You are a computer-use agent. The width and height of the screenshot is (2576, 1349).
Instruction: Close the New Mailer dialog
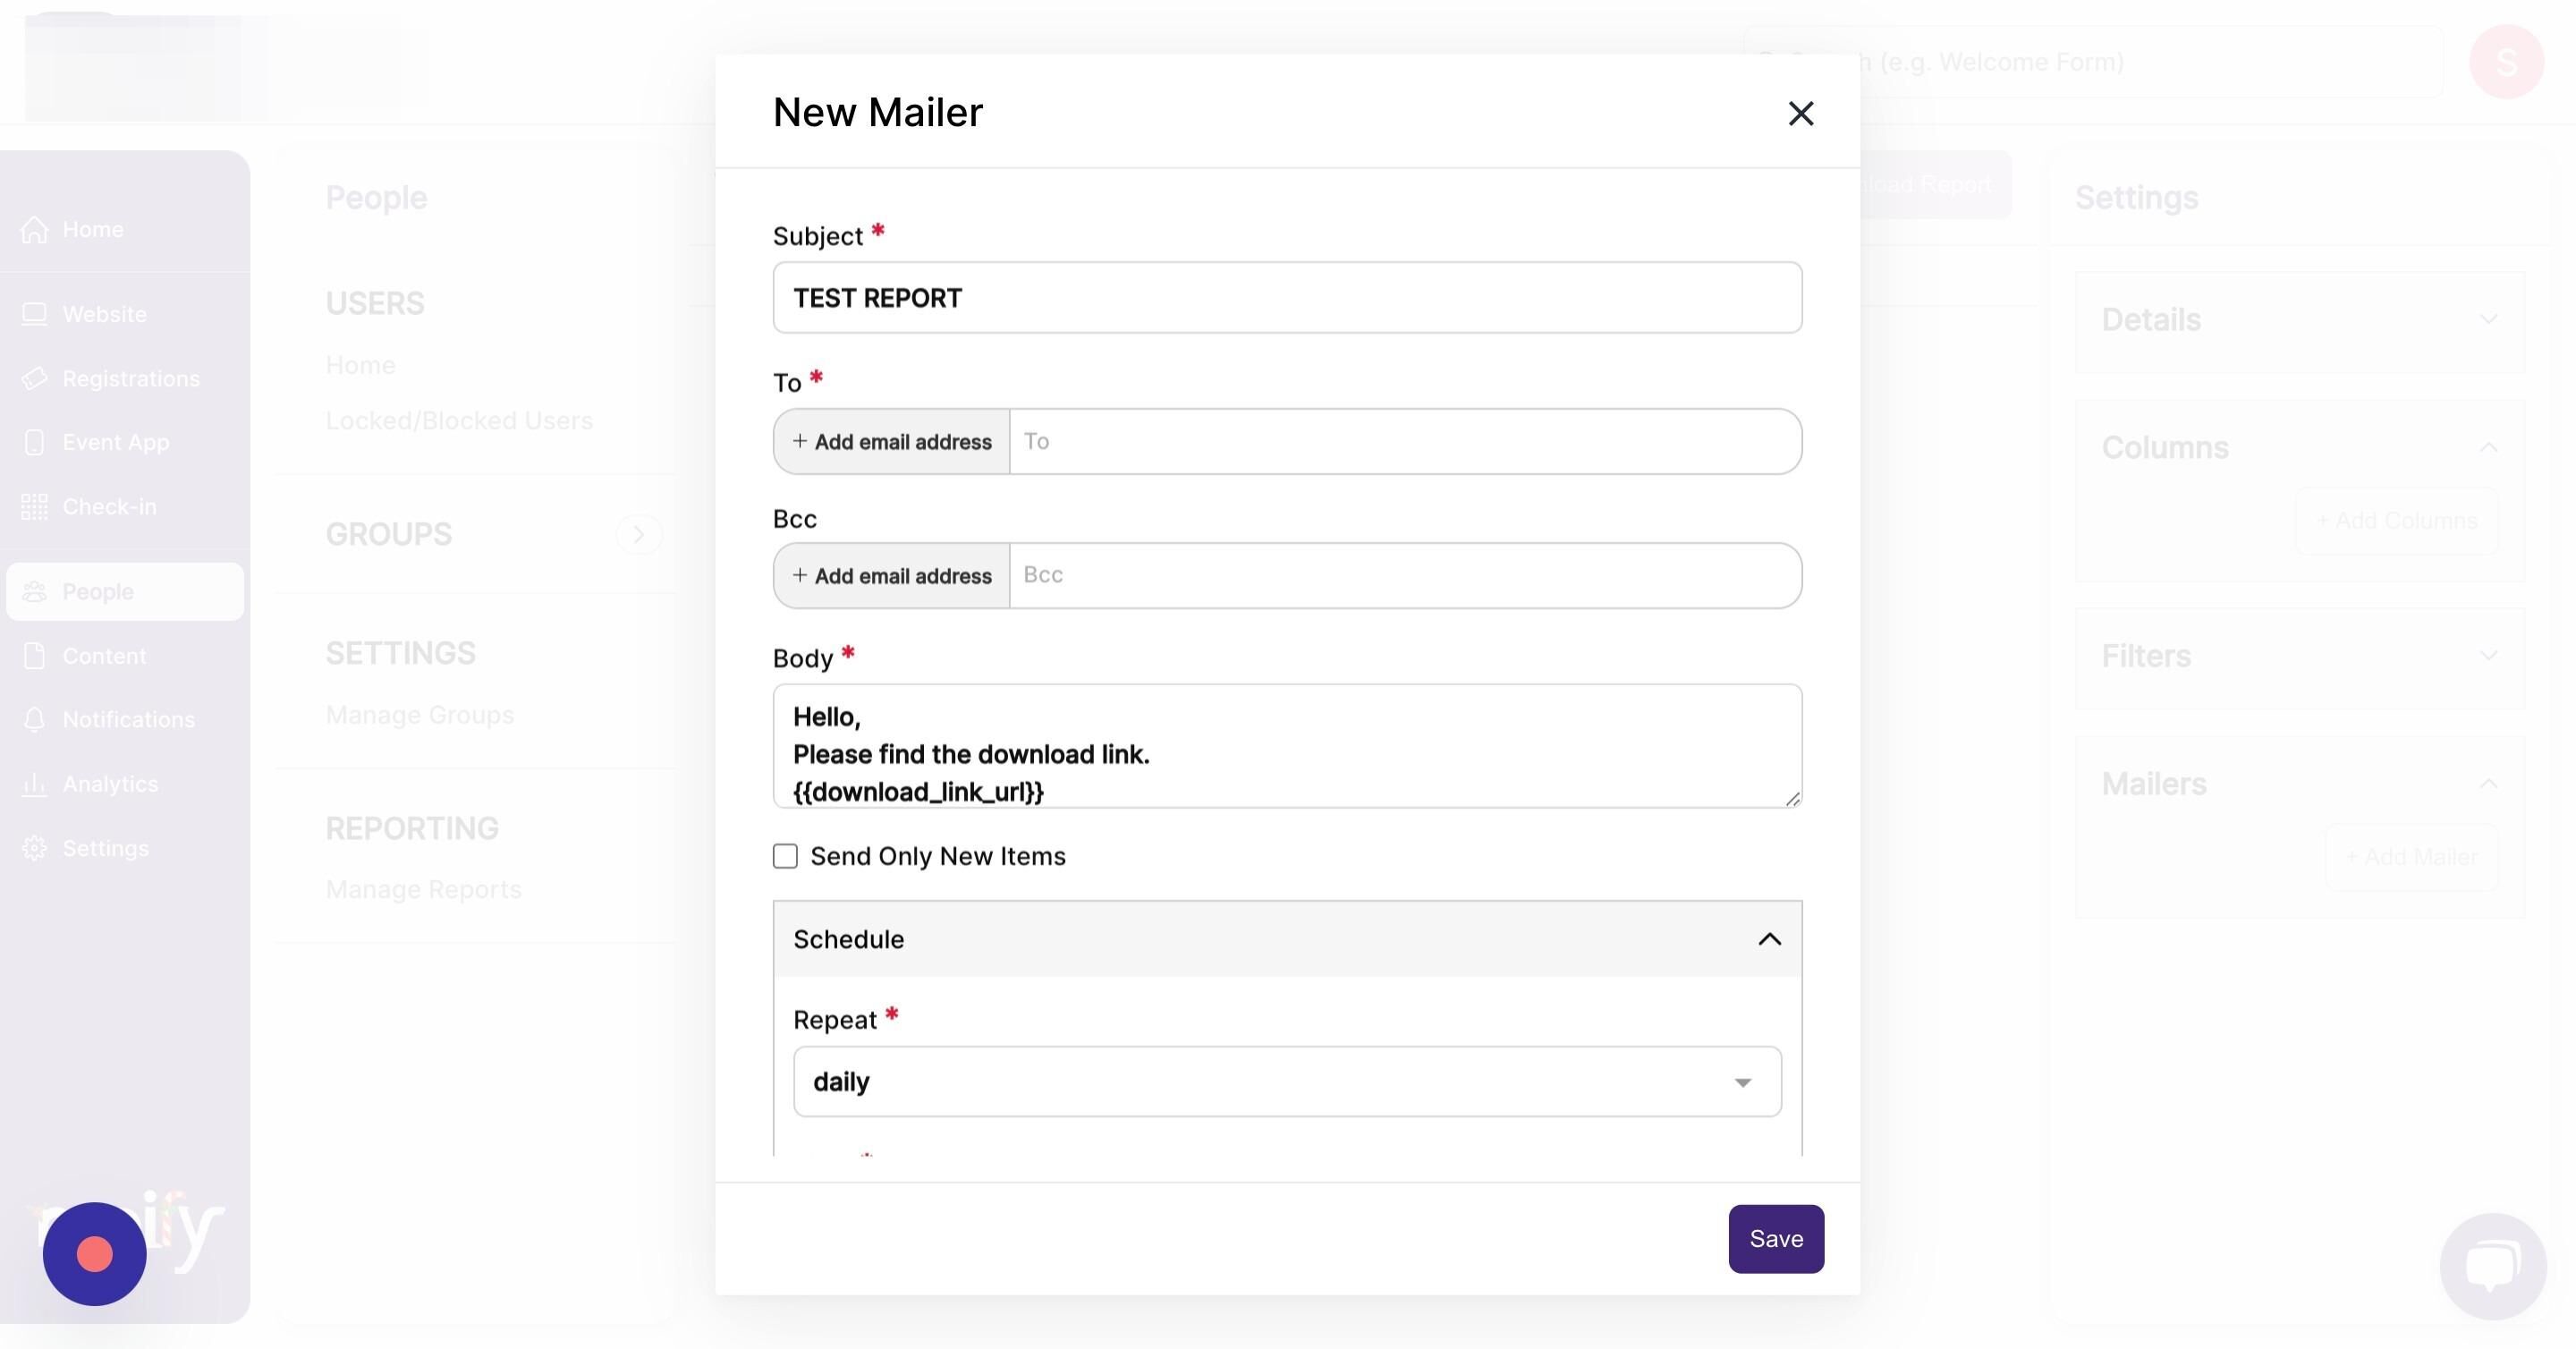tap(1800, 113)
